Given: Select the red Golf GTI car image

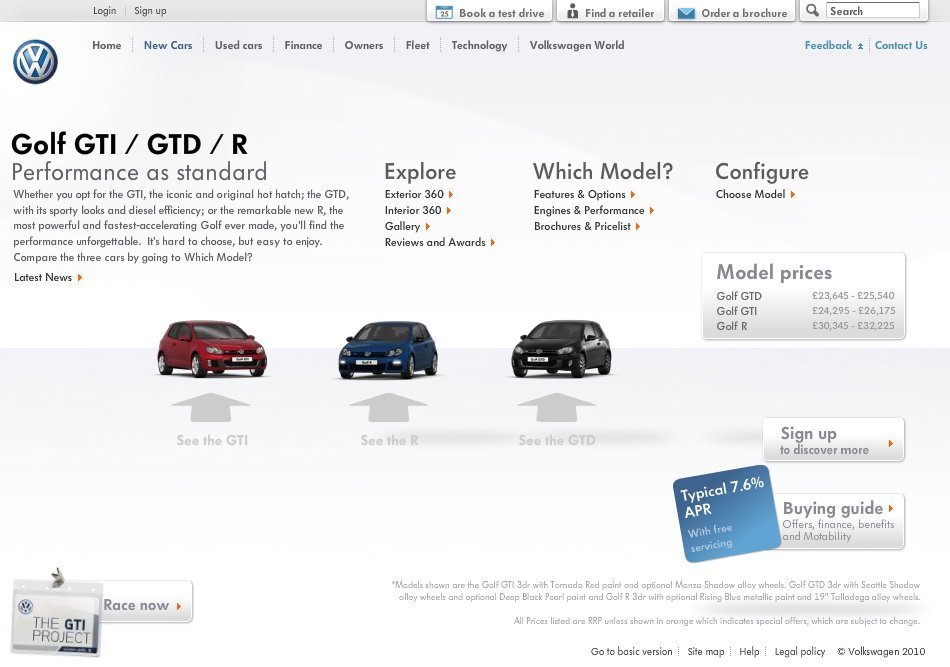Looking at the screenshot, I should click(x=212, y=348).
